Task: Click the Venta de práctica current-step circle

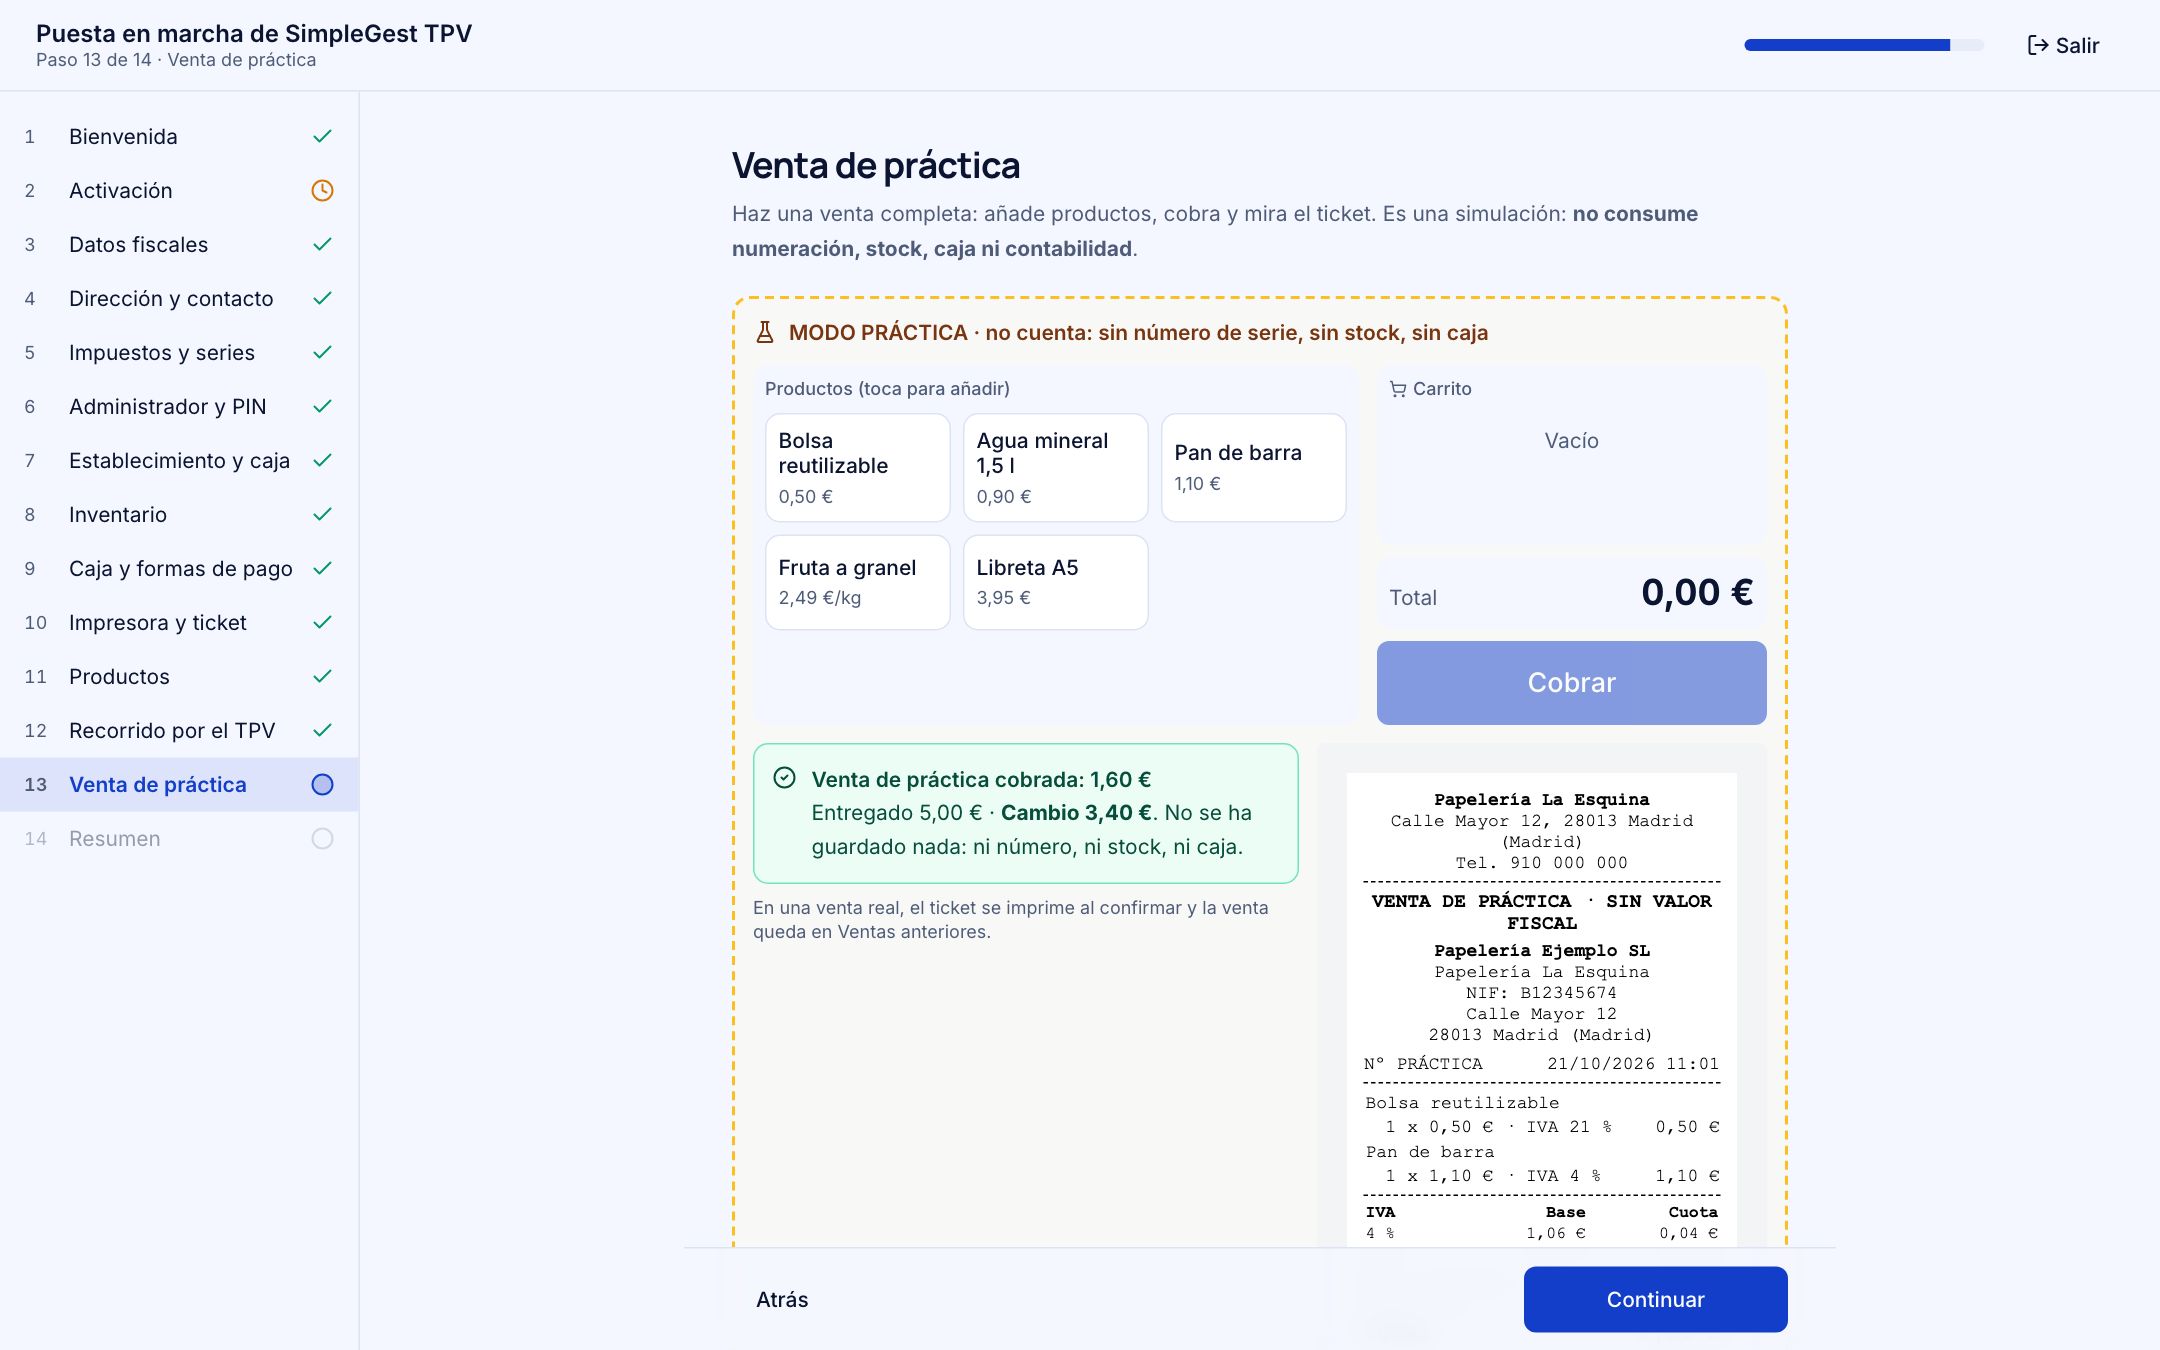Action: click(x=322, y=785)
